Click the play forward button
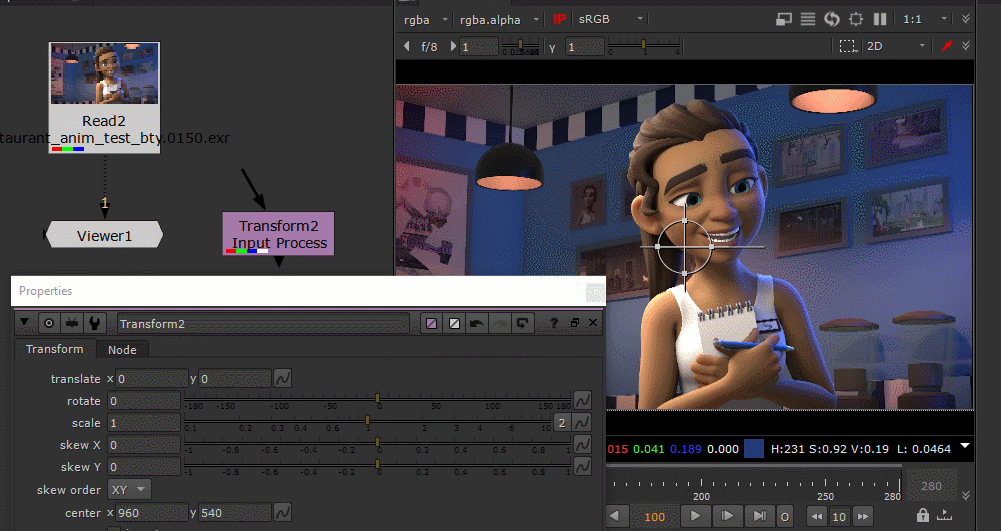This screenshot has width=1001, height=531. (x=695, y=516)
